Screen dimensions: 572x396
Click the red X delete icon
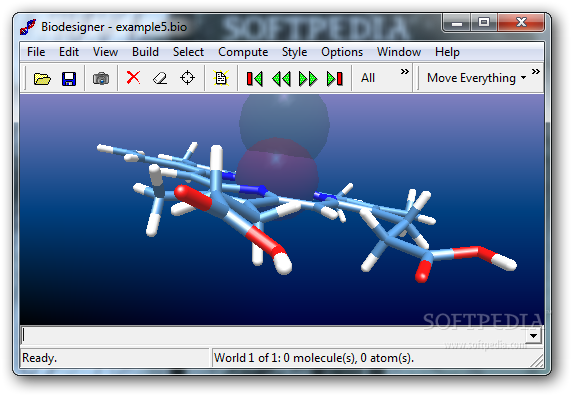pos(133,78)
